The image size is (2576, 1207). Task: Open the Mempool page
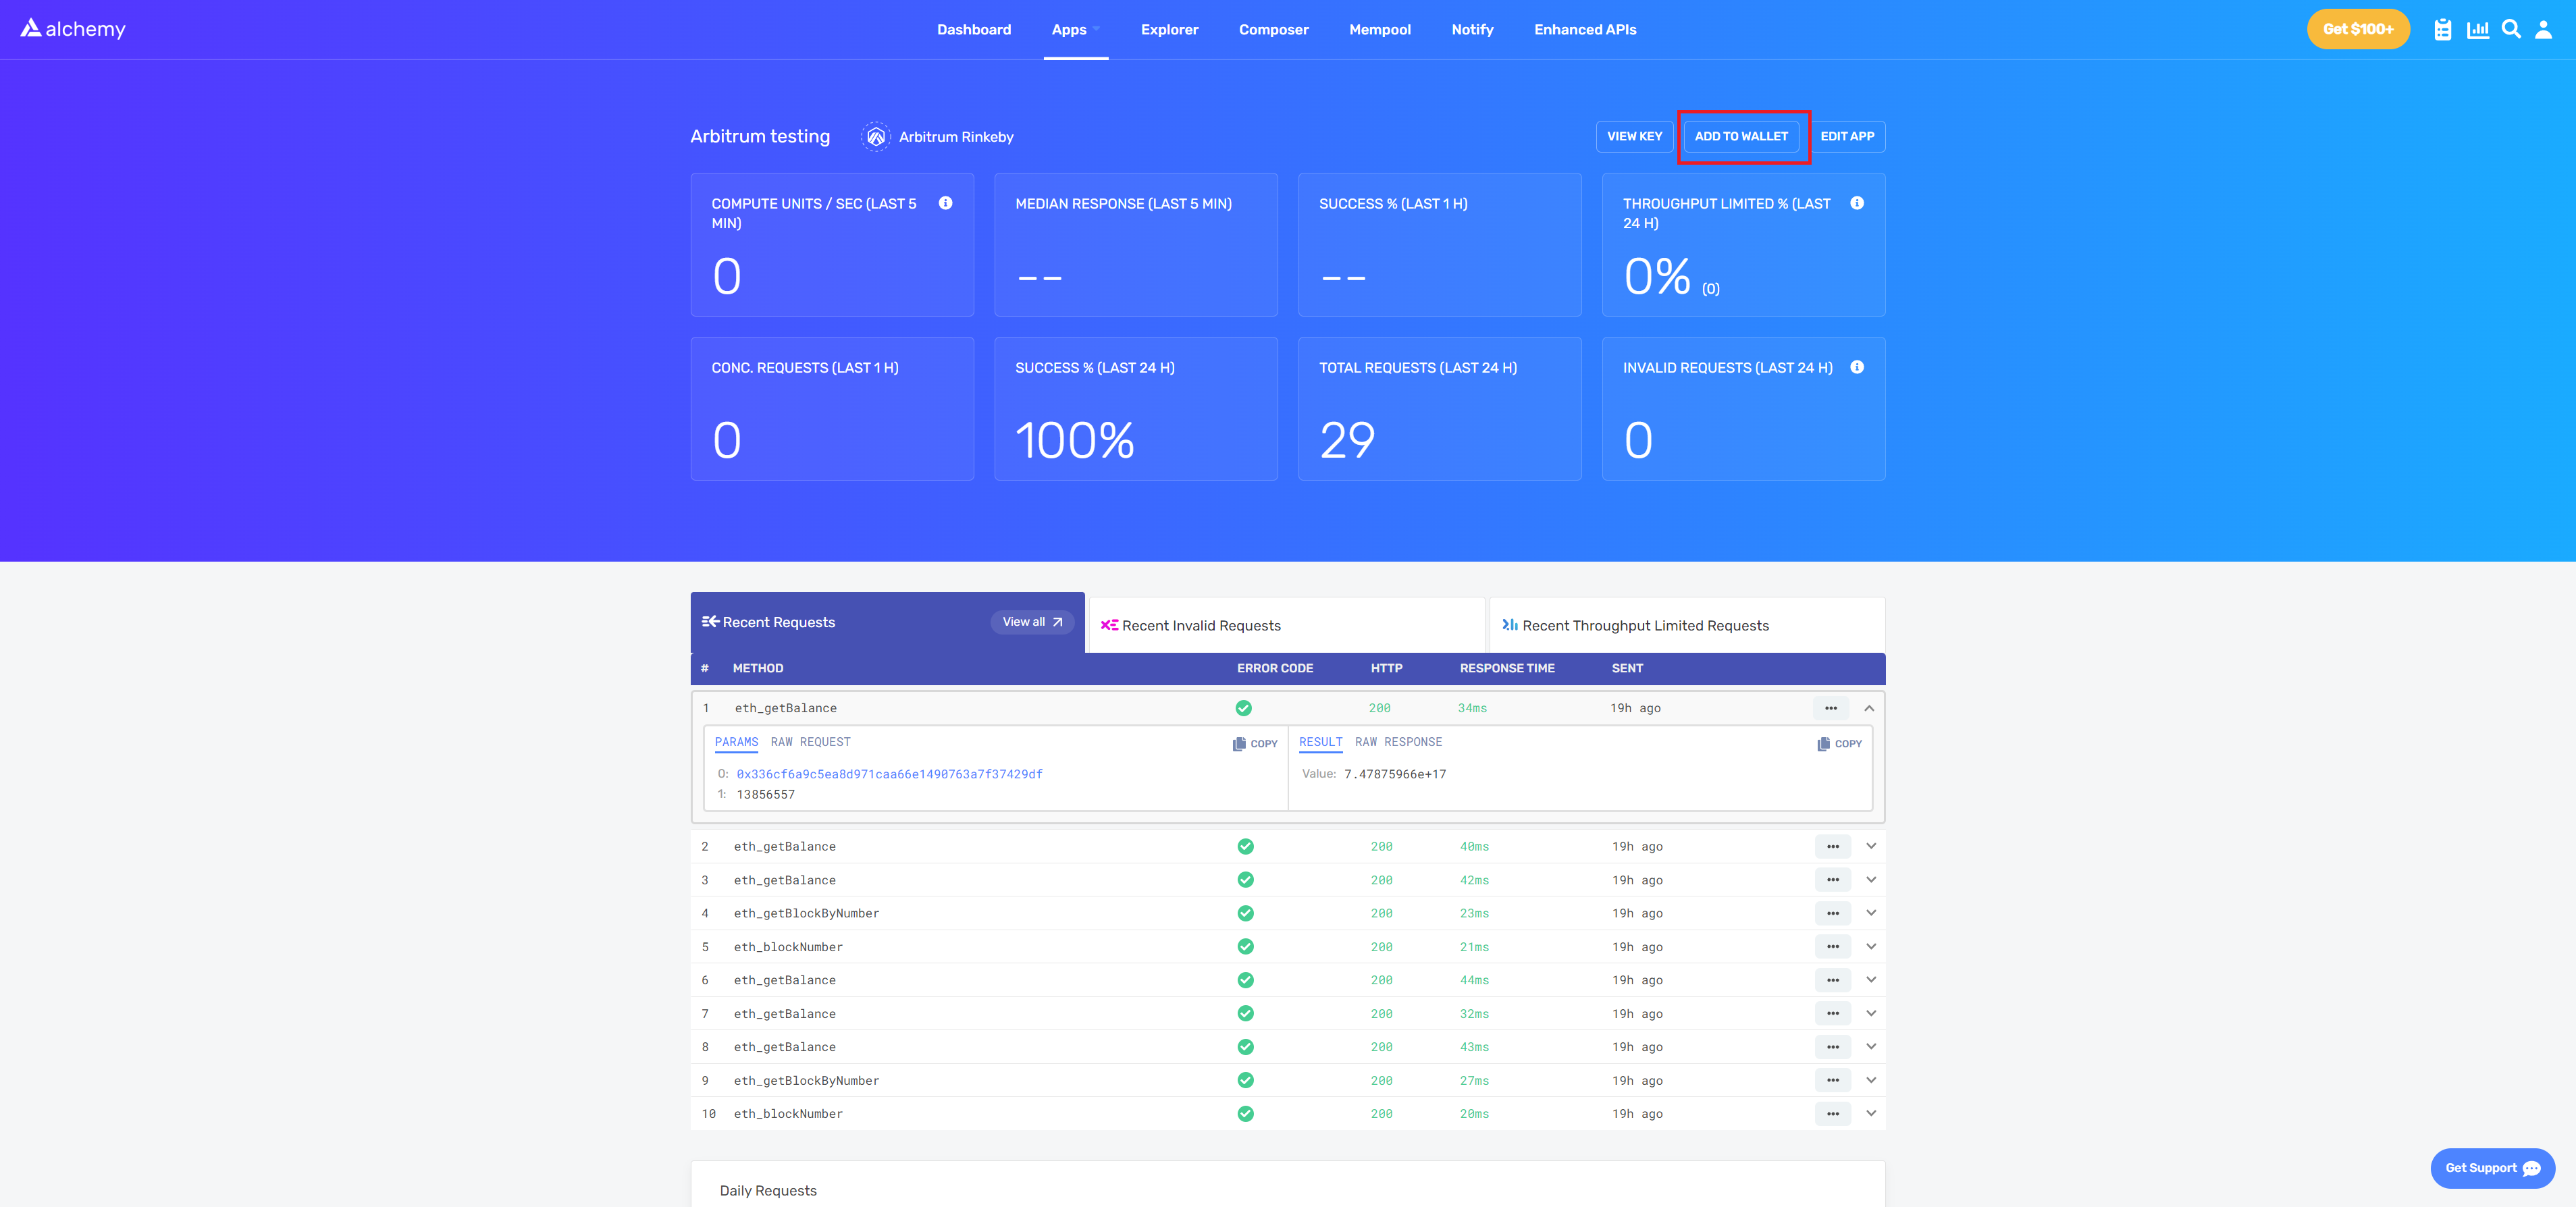click(1380, 29)
